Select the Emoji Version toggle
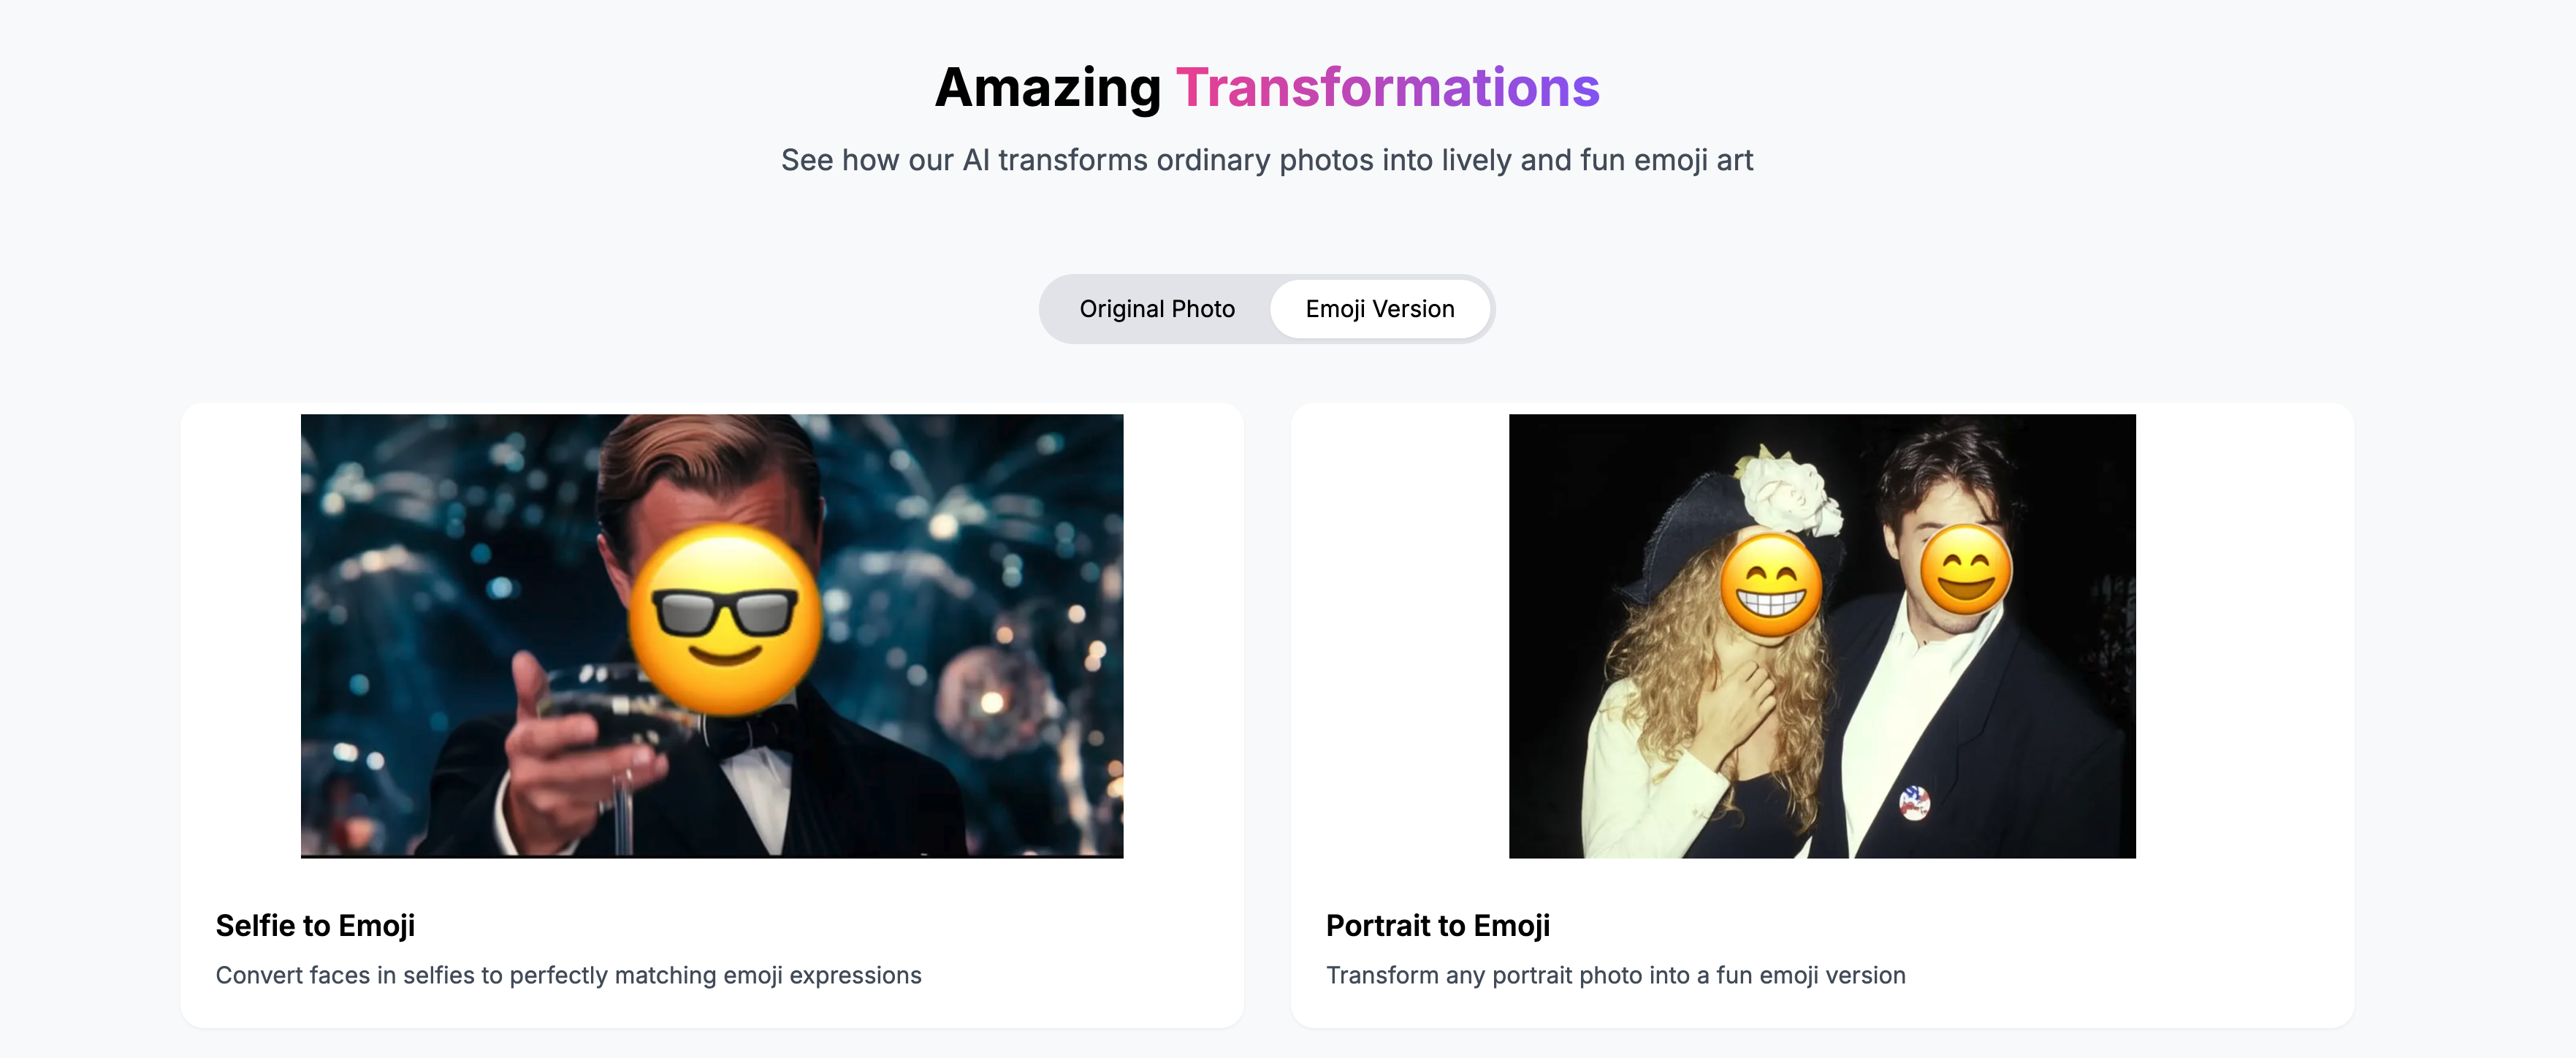Image resolution: width=2576 pixels, height=1058 pixels. click(x=1379, y=309)
